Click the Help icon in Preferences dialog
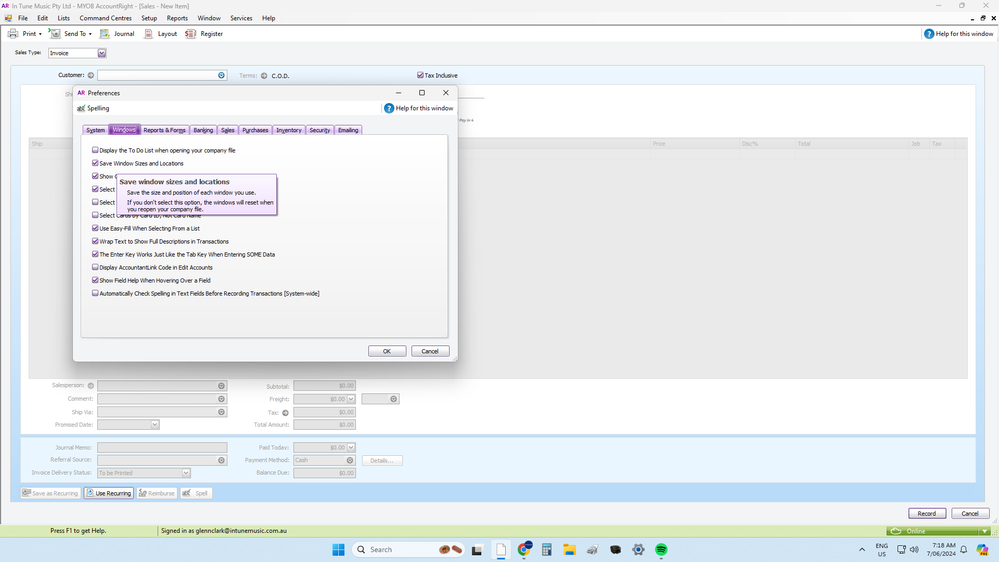This screenshot has width=999, height=562. [389, 108]
